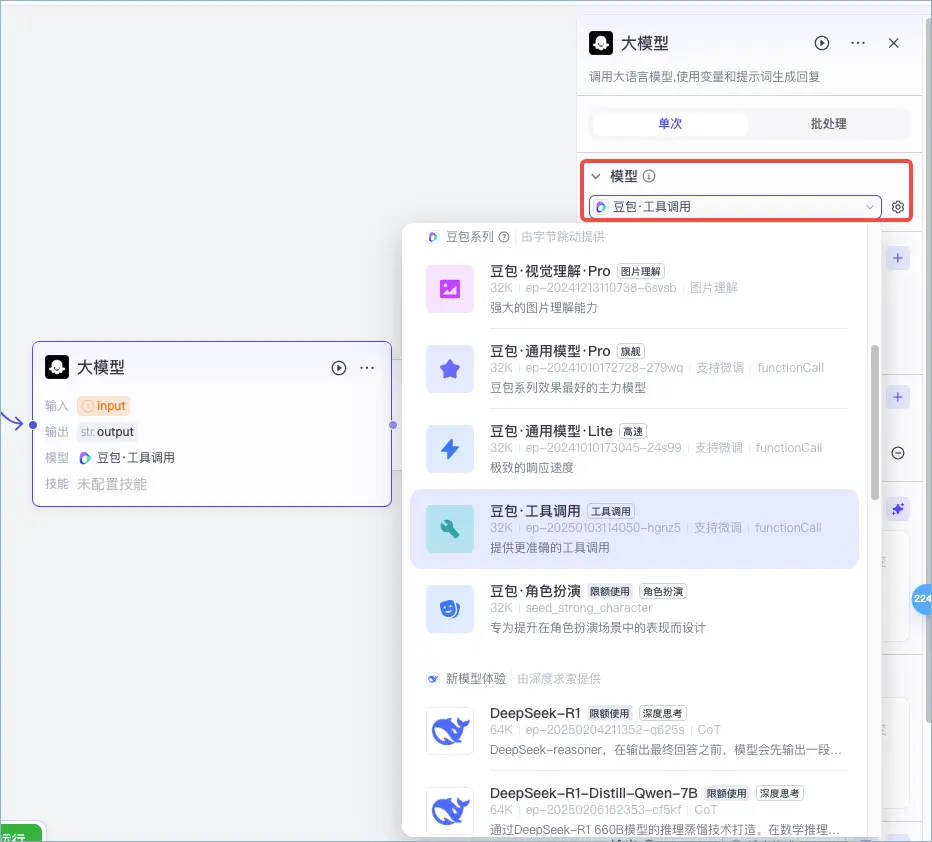The width and height of the screenshot is (932, 842).
Task: Click the 大模型 canvas node icon
Action: point(57,367)
